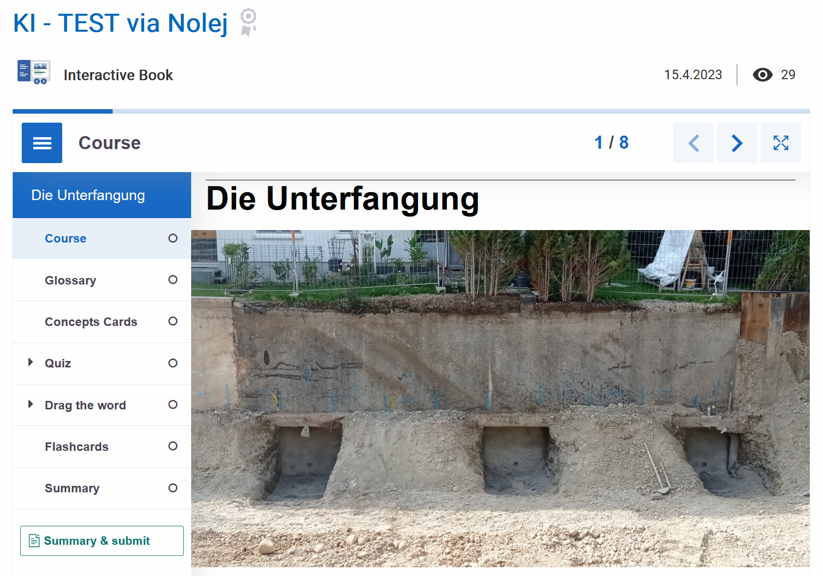Click the document icon in Summary & submit
Image resolution: width=823 pixels, height=576 pixels.
34,540
